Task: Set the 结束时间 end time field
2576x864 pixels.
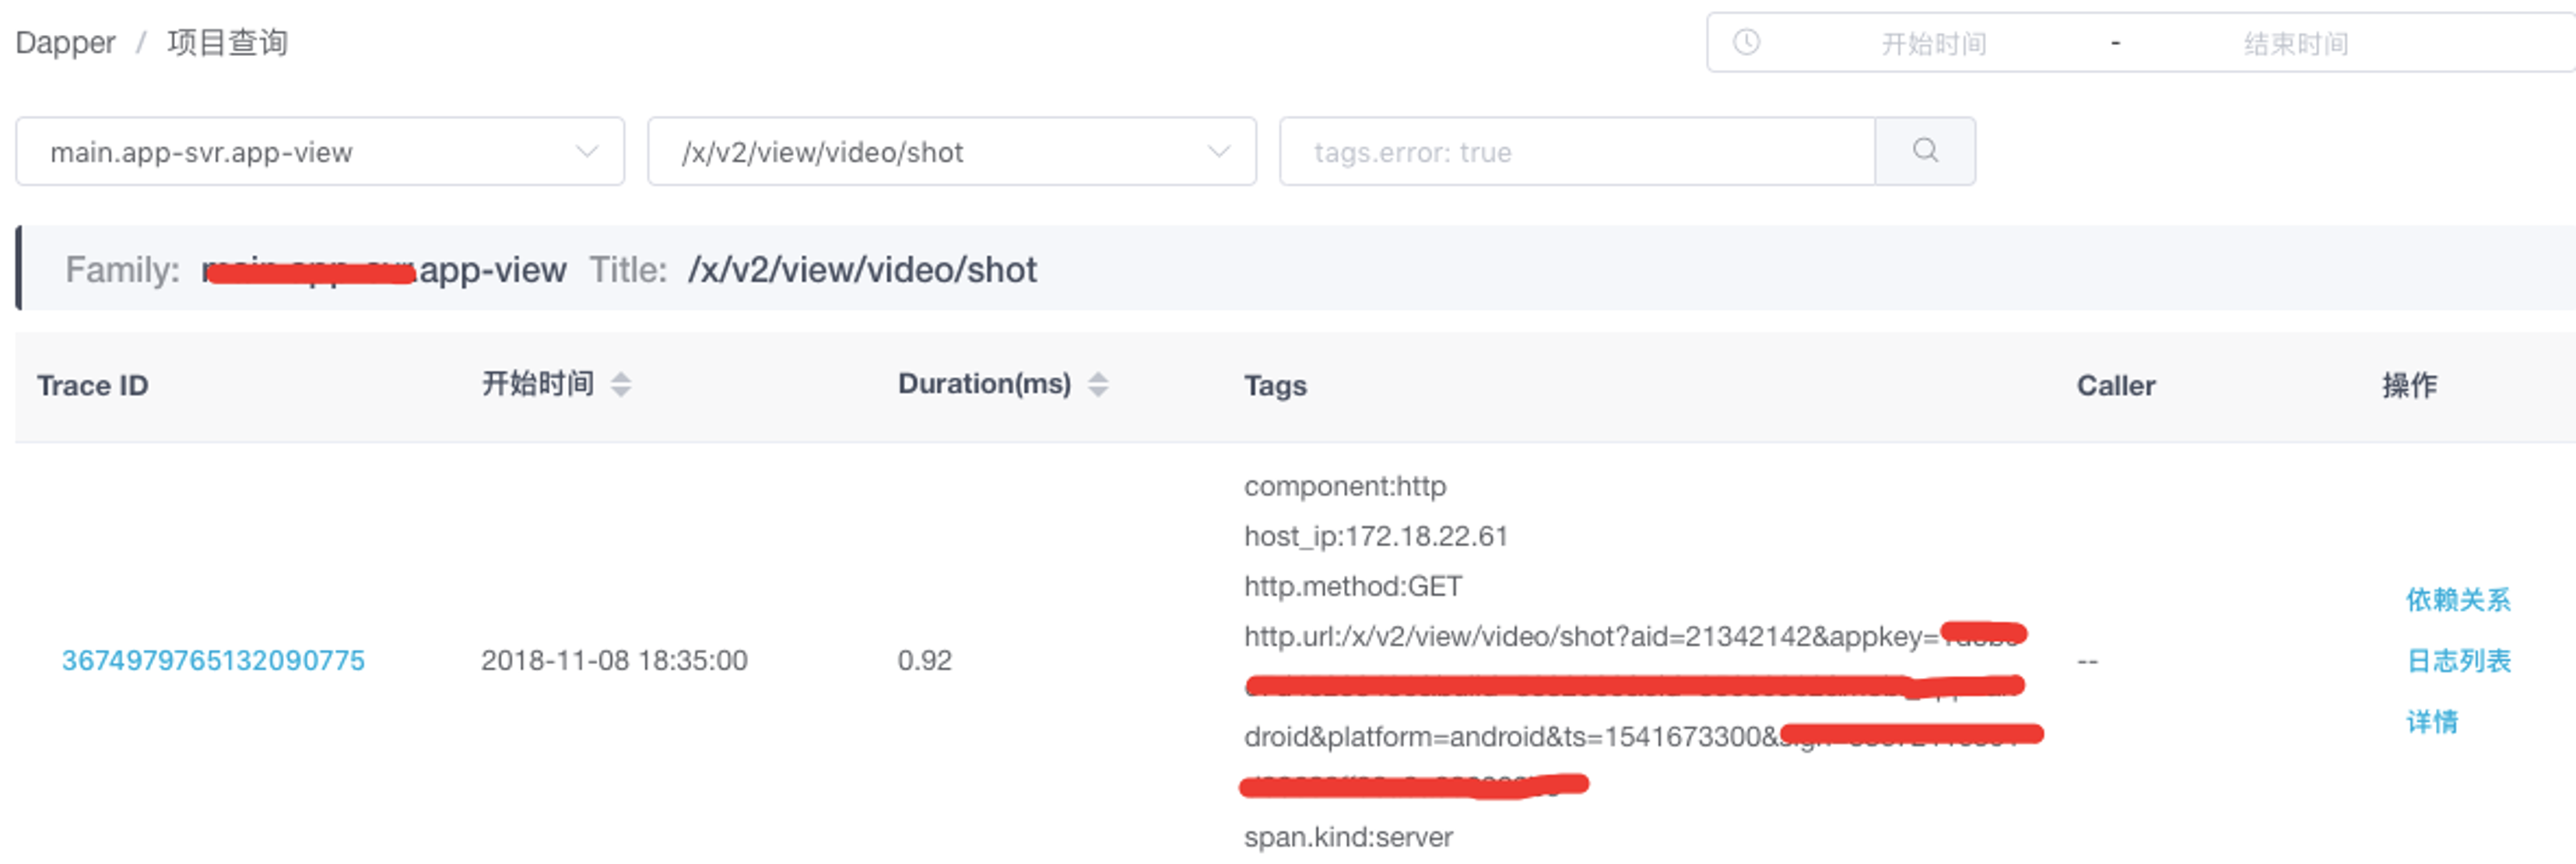Action: (2295, 43)
